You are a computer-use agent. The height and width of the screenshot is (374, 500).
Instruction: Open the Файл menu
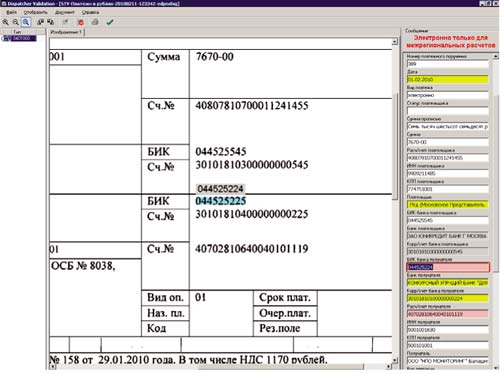tap(11, 12)
